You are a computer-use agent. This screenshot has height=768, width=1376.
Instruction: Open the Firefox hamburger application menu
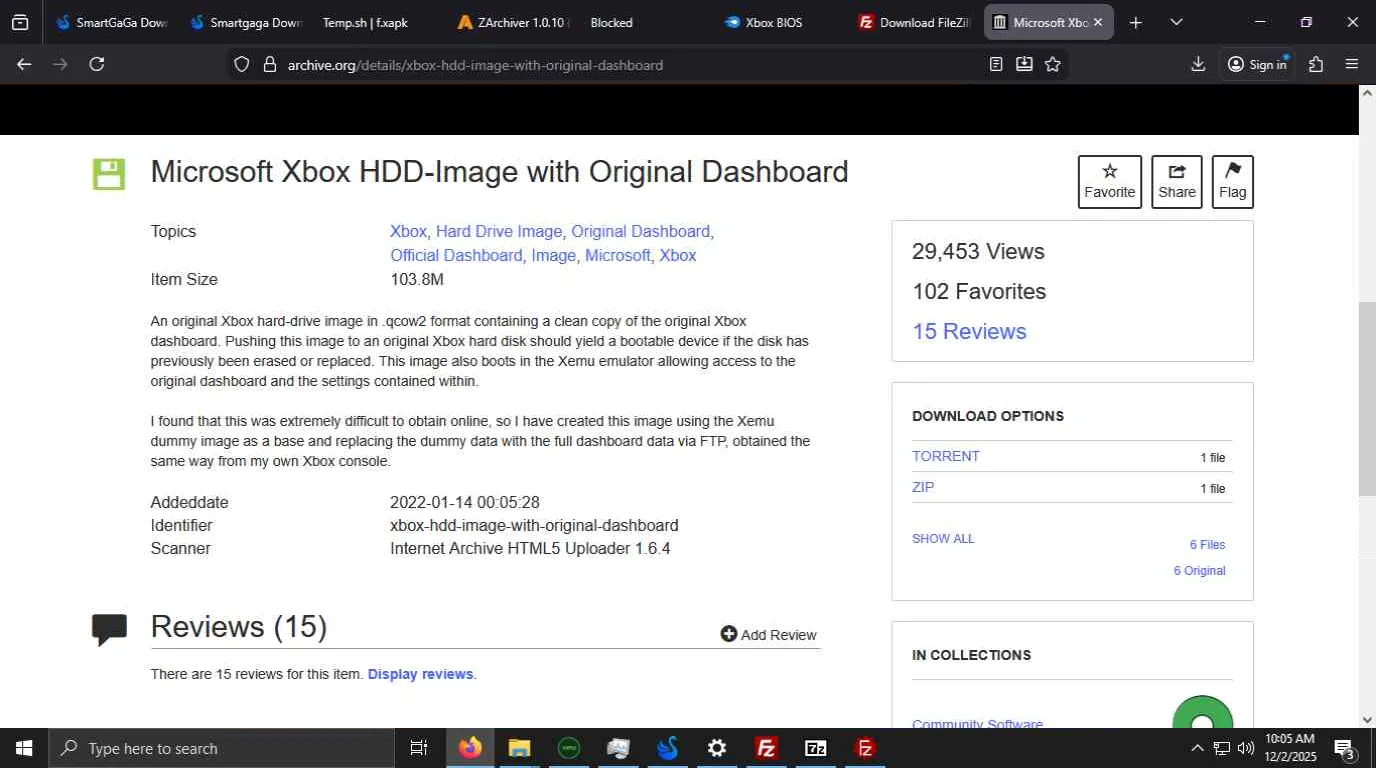point(1352,64)
